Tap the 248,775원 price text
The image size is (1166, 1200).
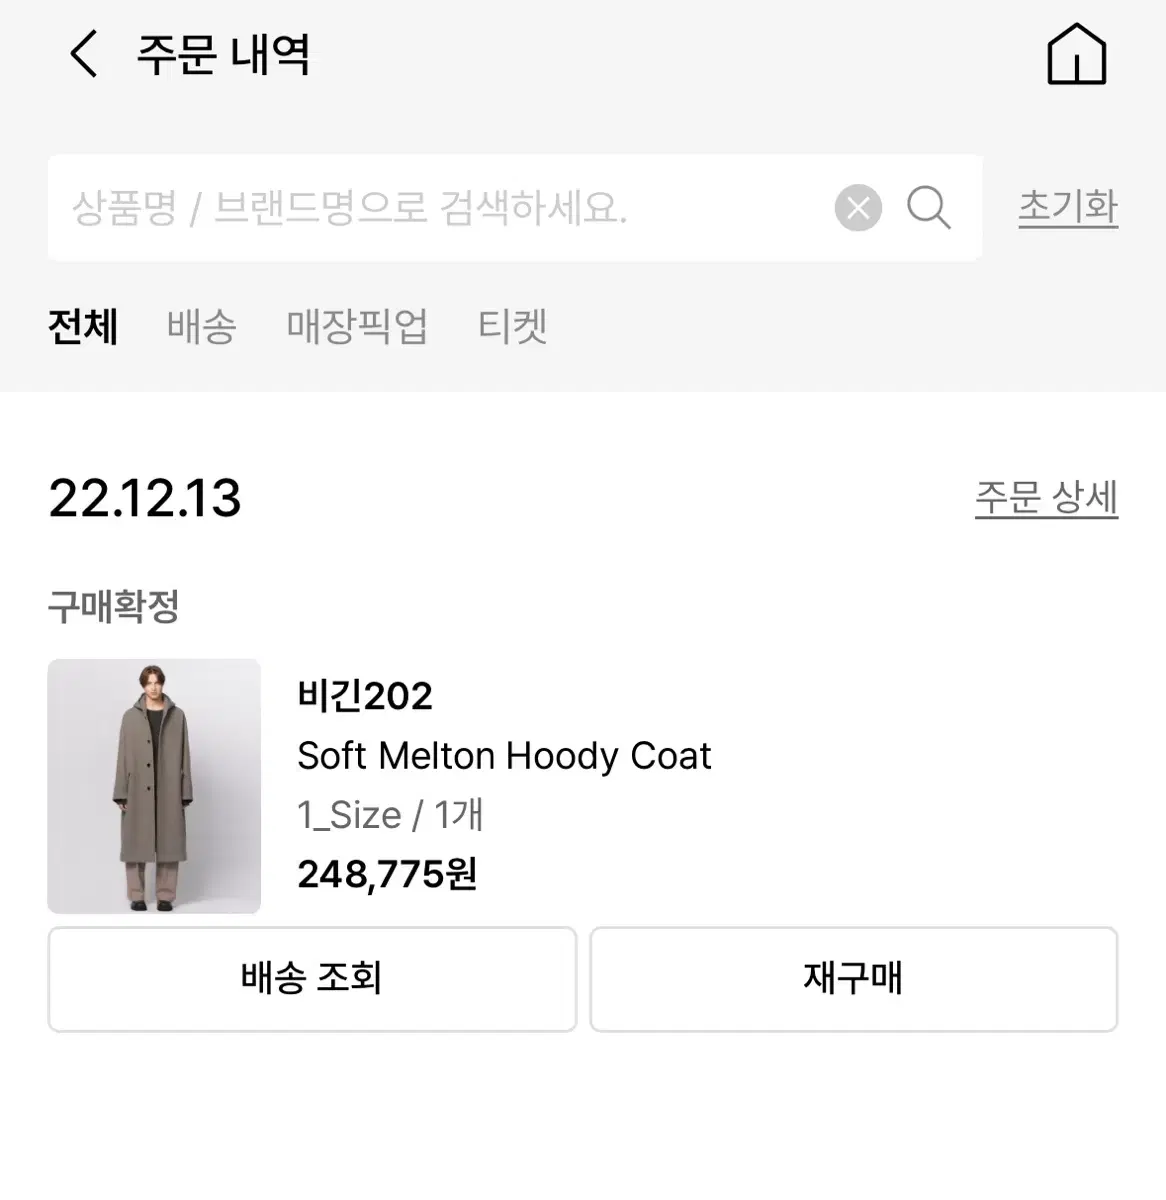point(387,874)
